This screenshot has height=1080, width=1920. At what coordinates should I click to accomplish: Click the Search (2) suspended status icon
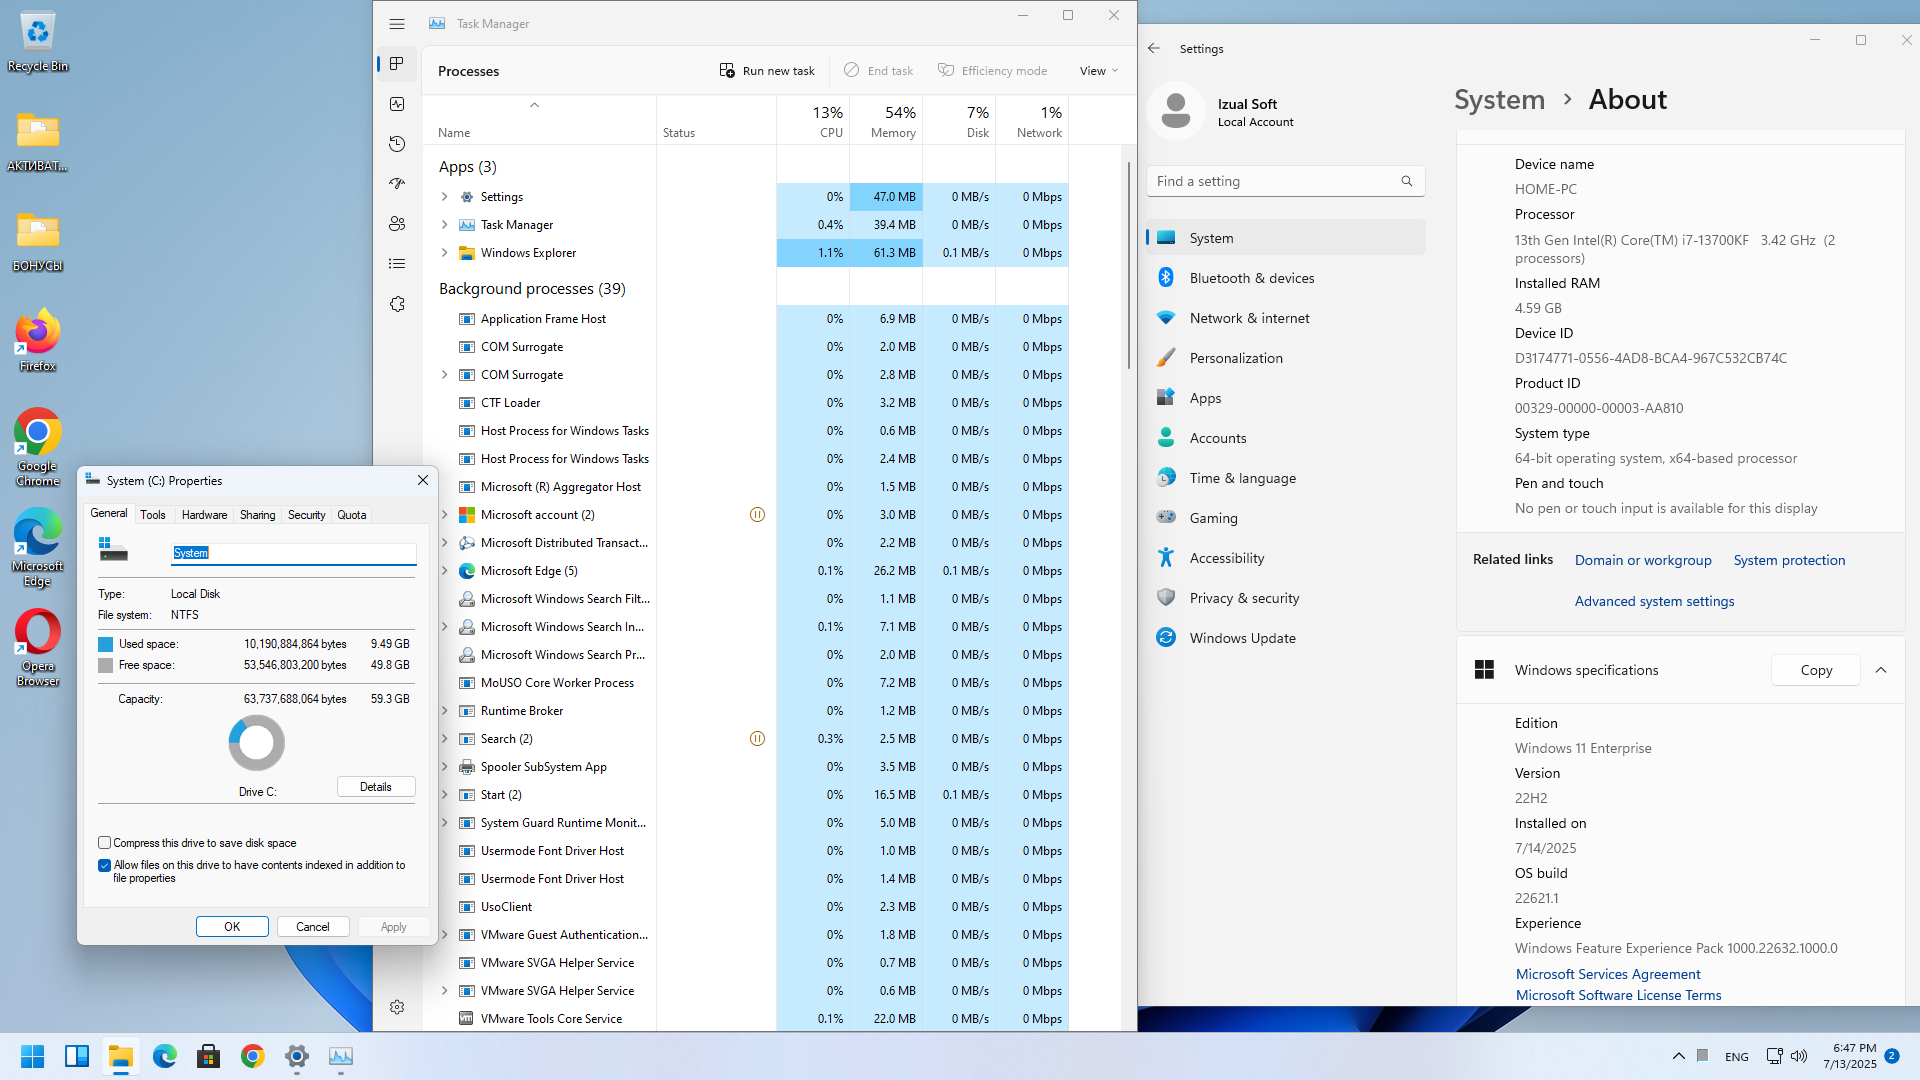click(757, 739)
